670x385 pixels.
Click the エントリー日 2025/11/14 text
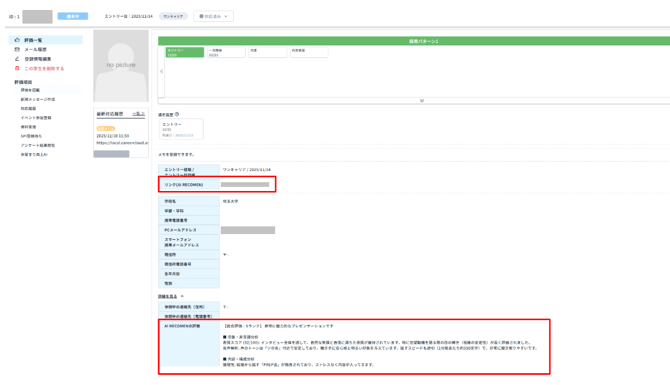coord(129,16)
